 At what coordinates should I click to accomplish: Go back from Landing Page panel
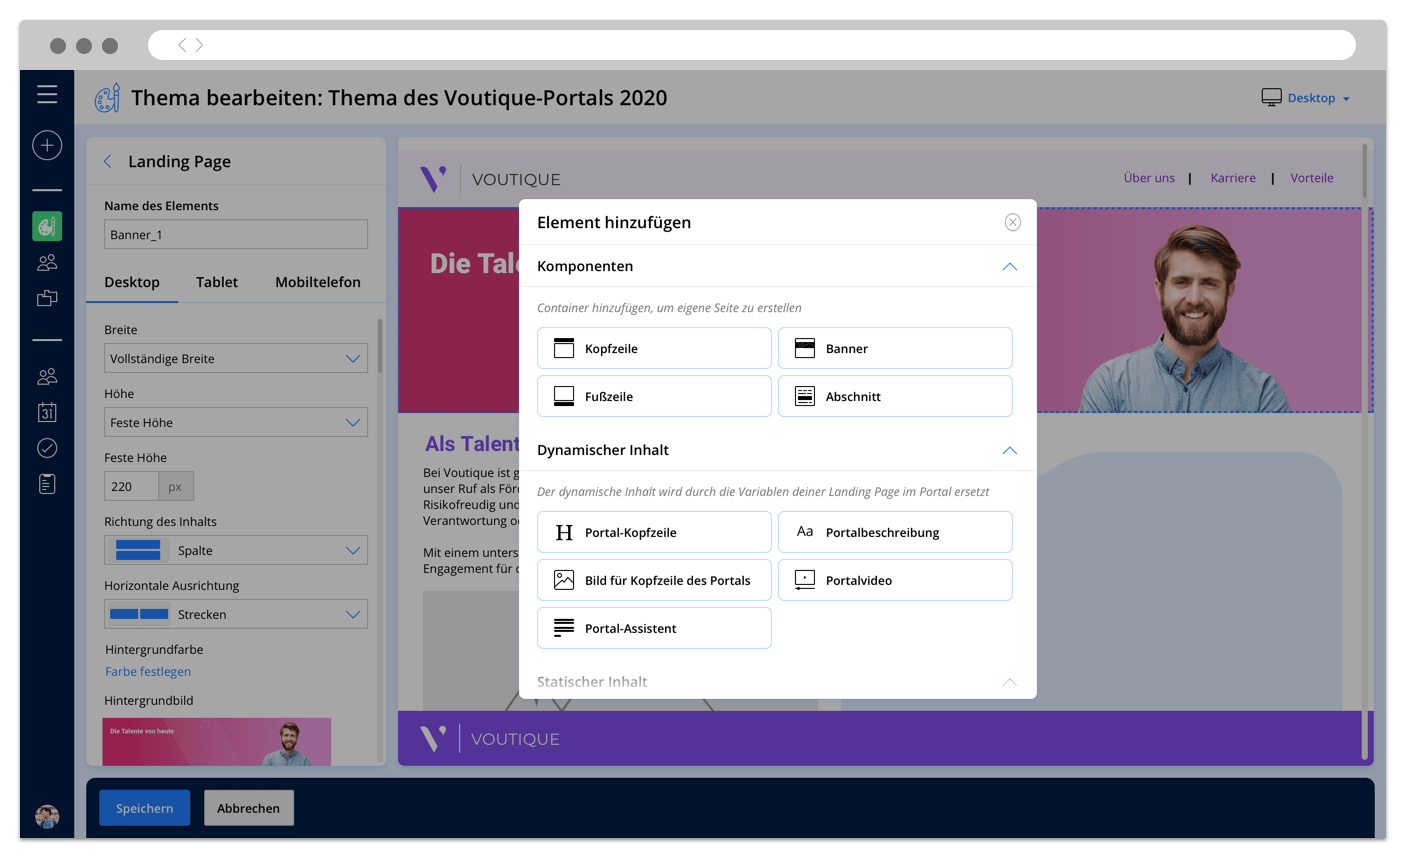click(107, 161)
